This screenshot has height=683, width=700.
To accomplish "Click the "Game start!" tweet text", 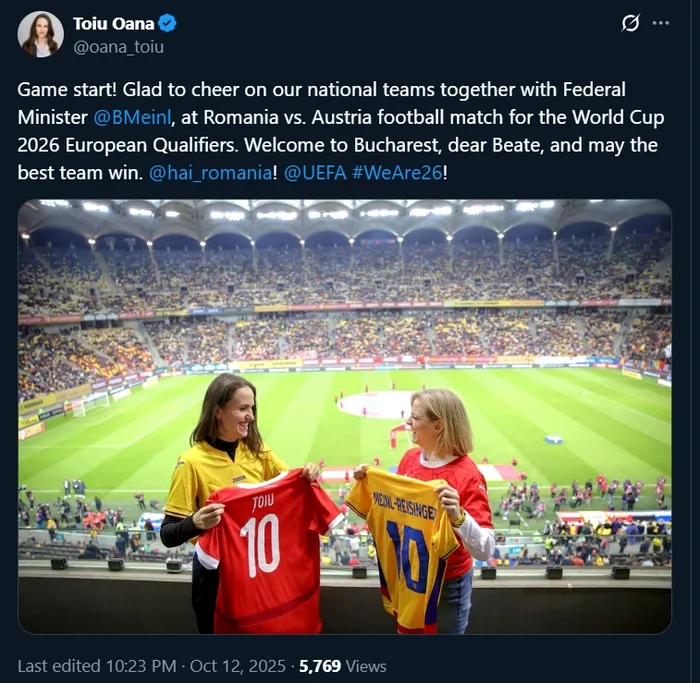I will pyautogui.click(x=64, y=90).
